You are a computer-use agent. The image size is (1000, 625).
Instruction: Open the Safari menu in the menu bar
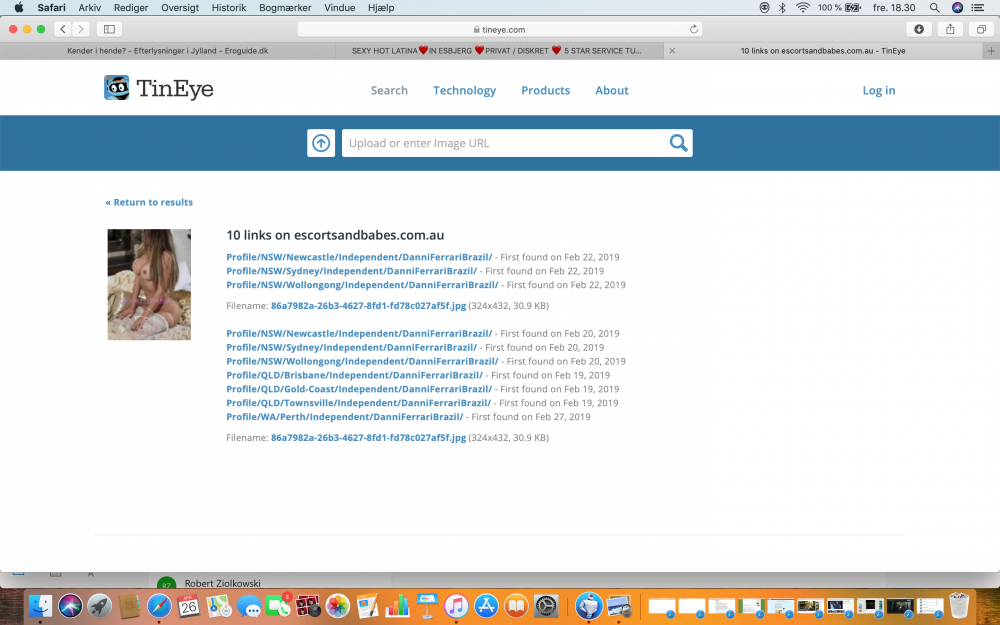point(51,8)
